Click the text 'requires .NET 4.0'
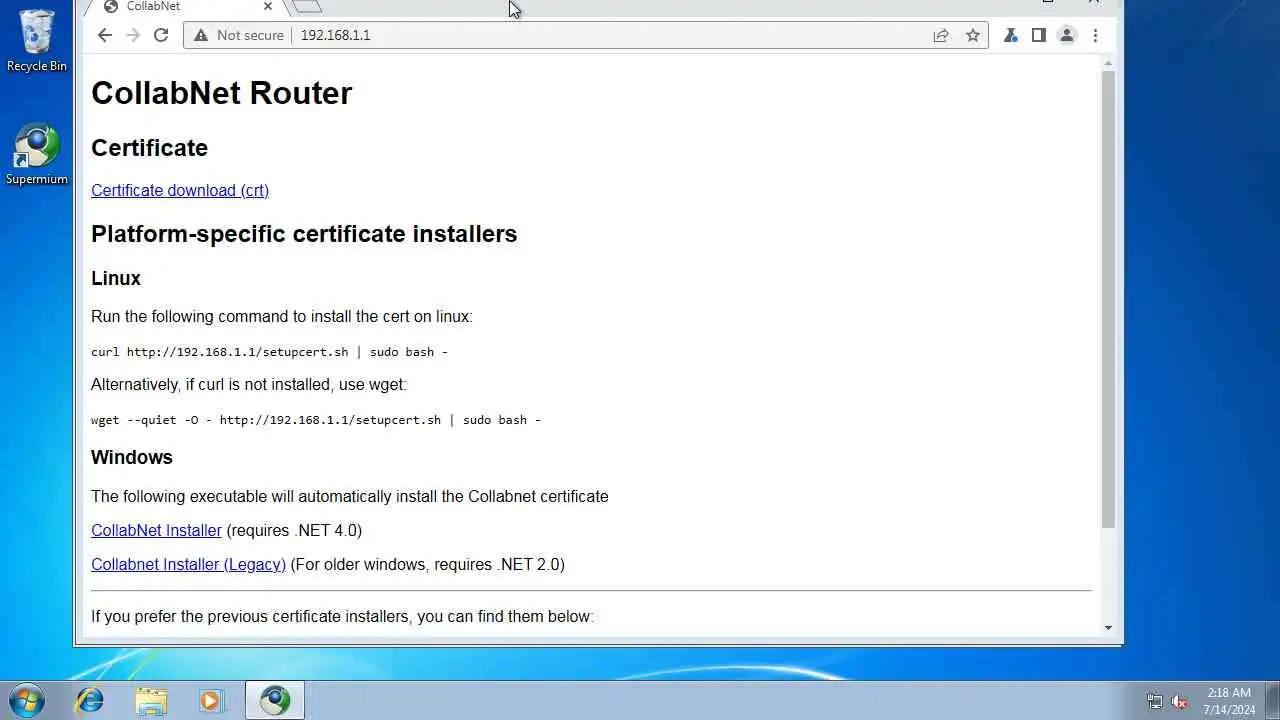 click(294, 530)
